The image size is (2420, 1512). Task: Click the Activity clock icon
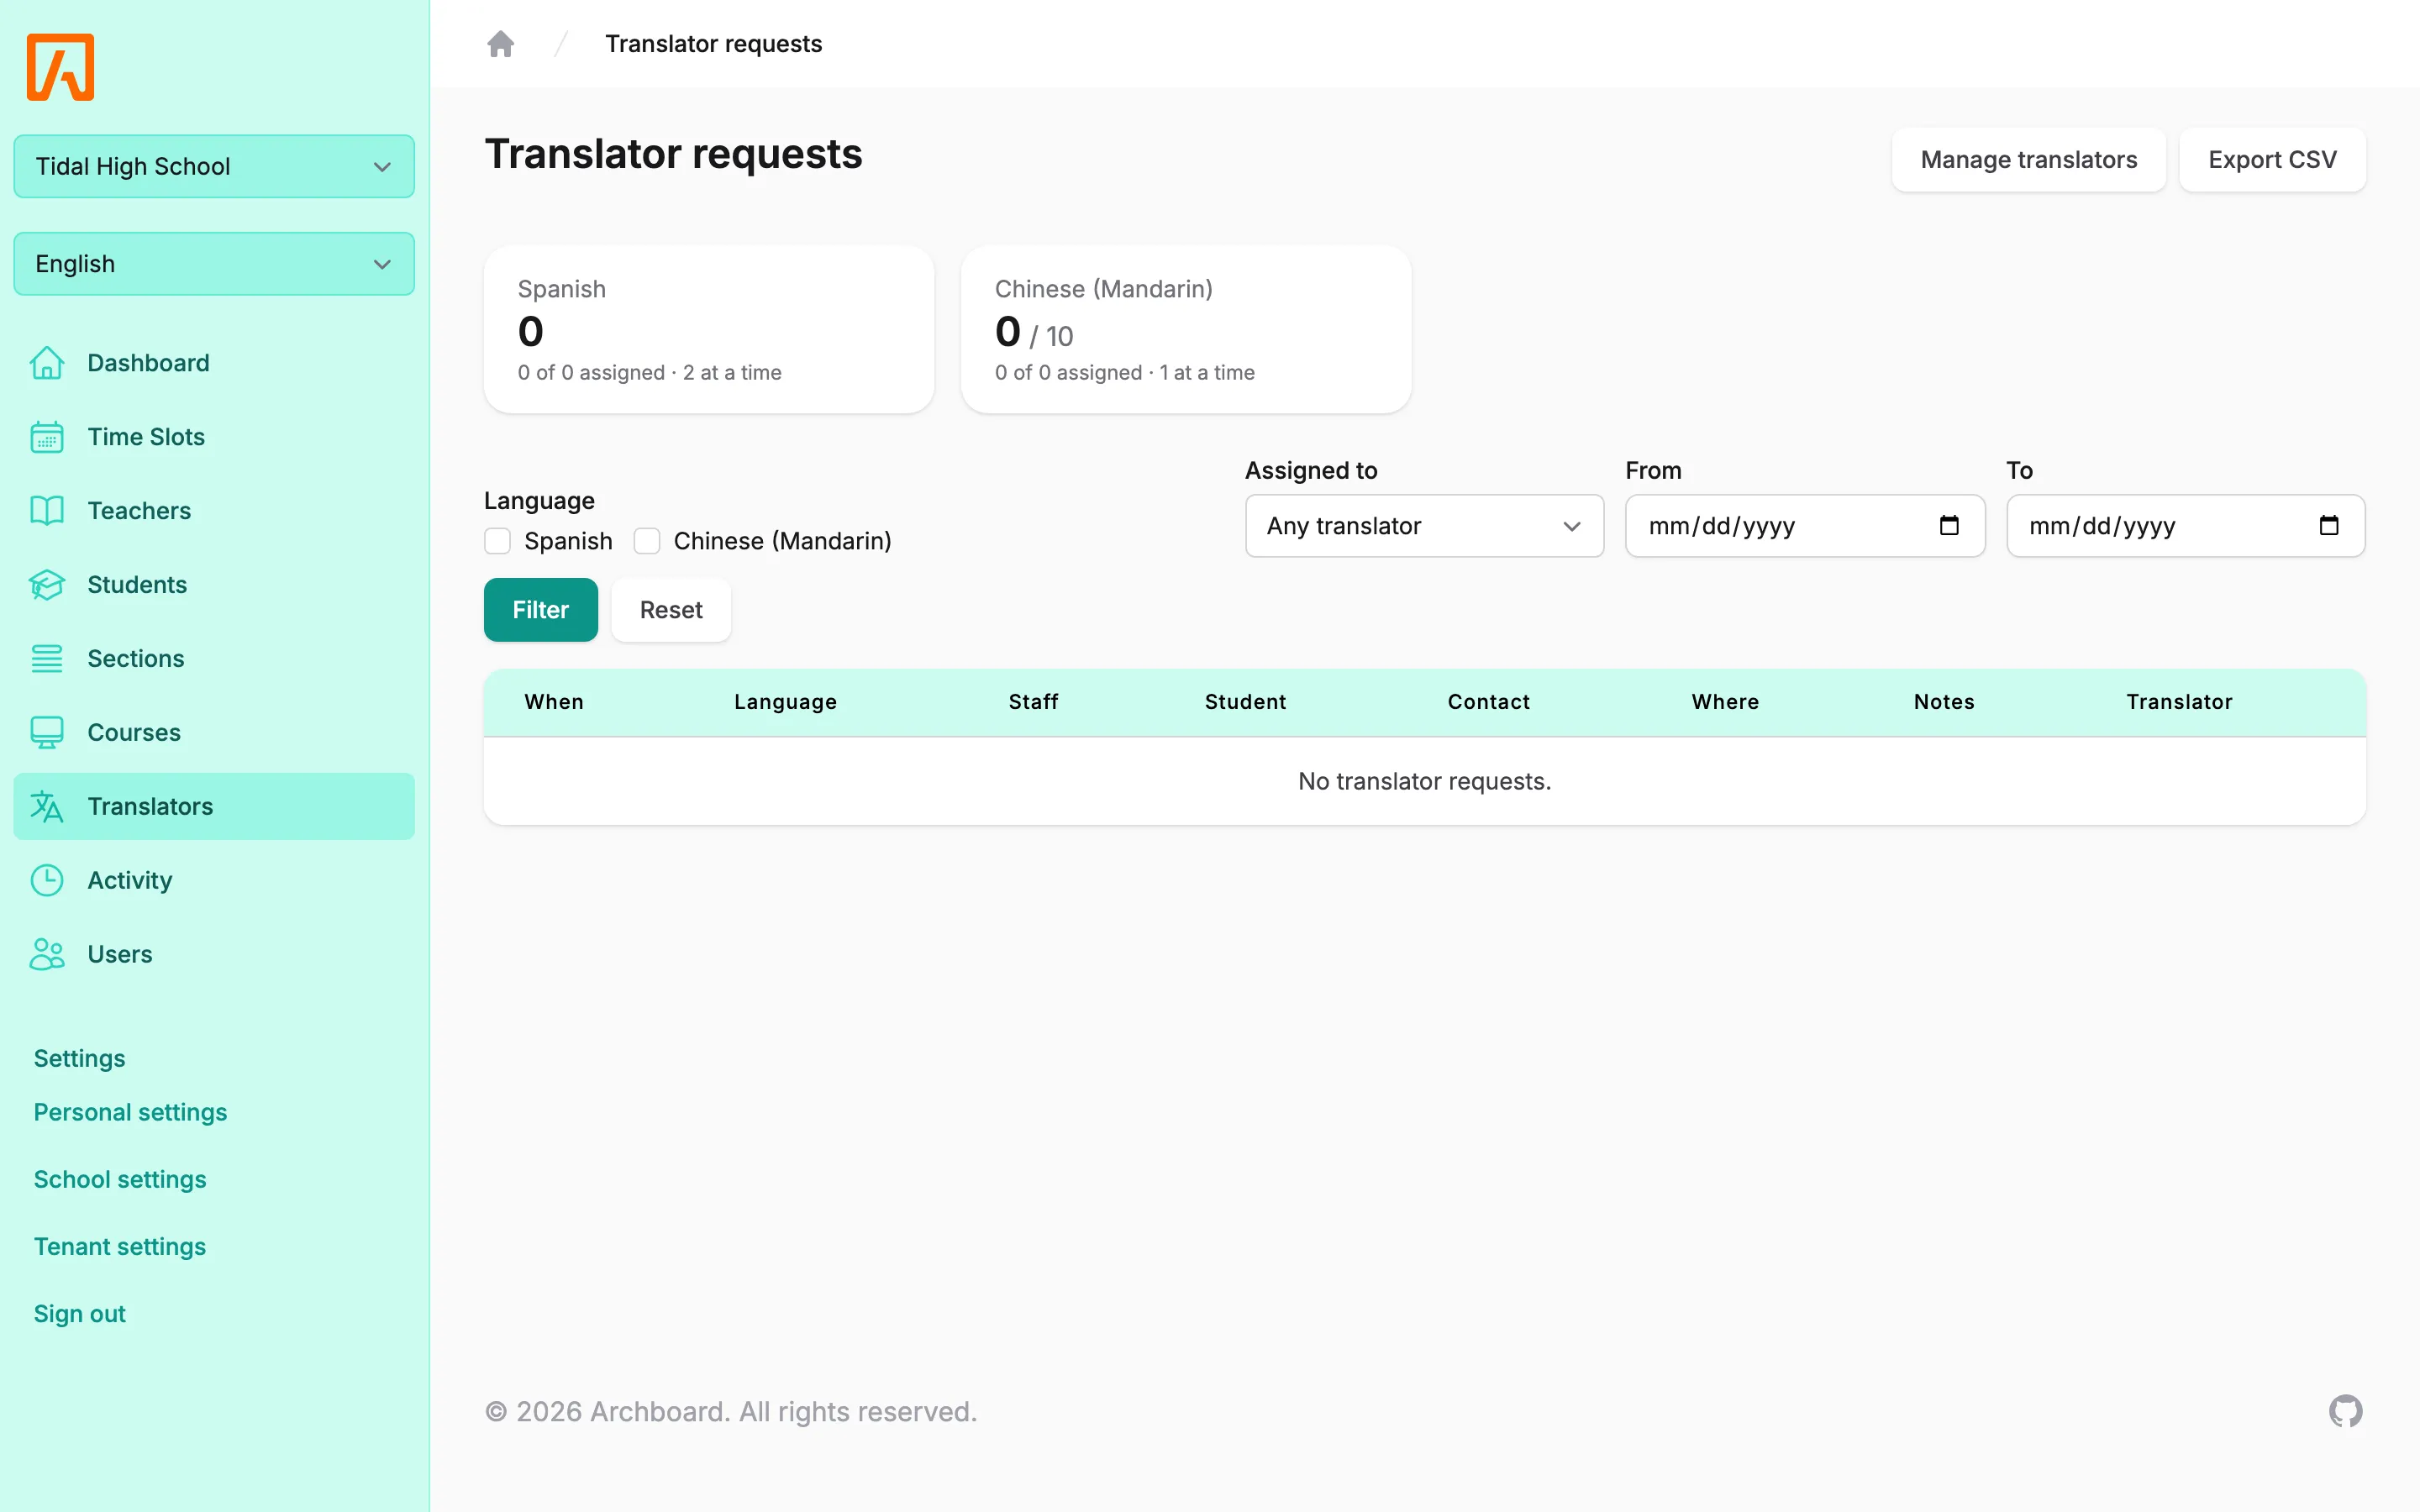pos(47,881)
